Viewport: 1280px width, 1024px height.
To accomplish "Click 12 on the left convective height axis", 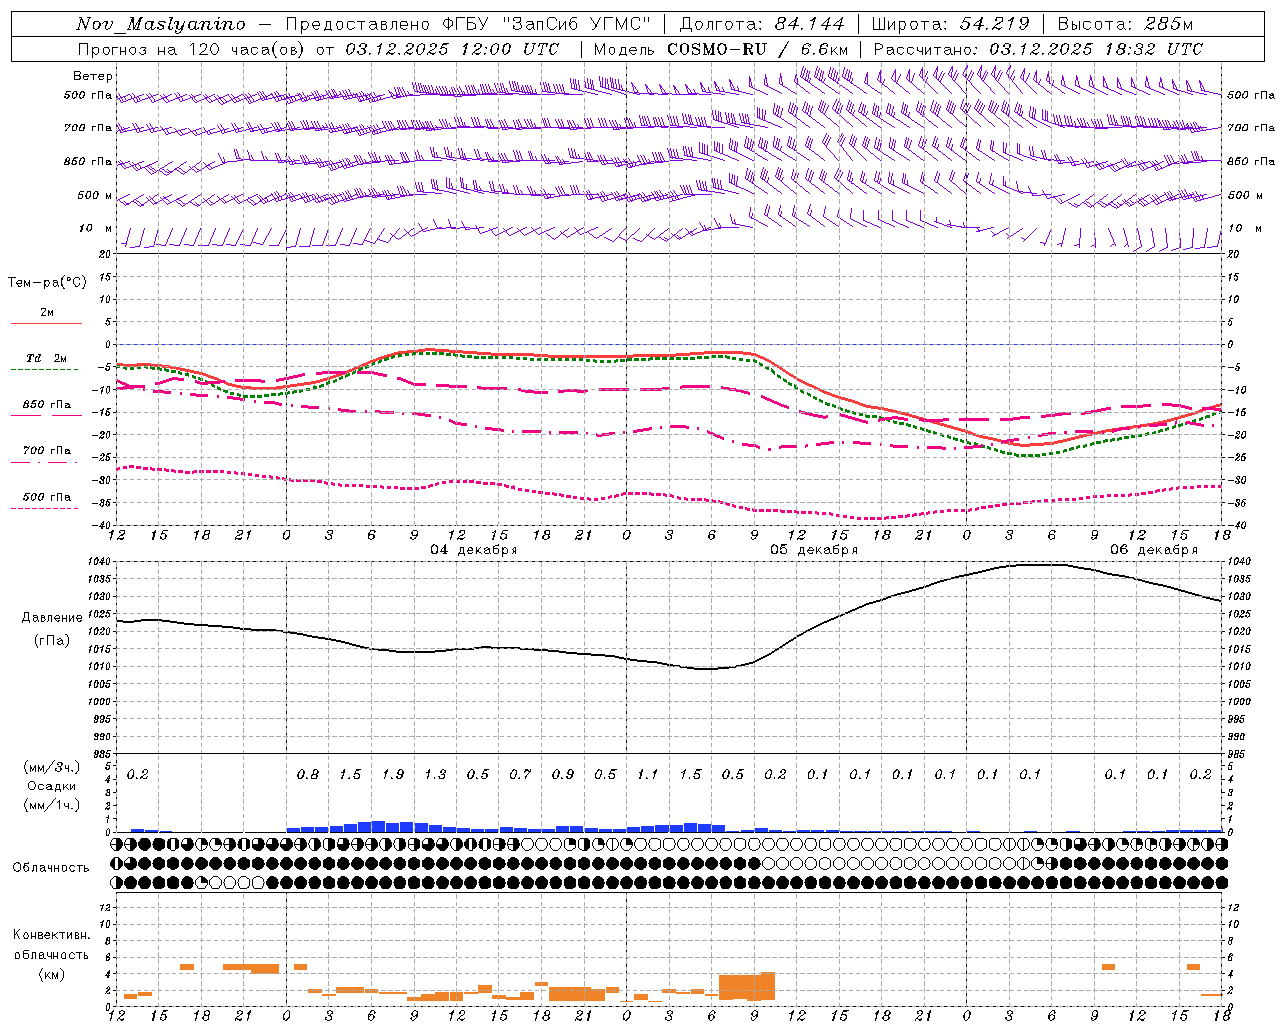I will 104,907.
